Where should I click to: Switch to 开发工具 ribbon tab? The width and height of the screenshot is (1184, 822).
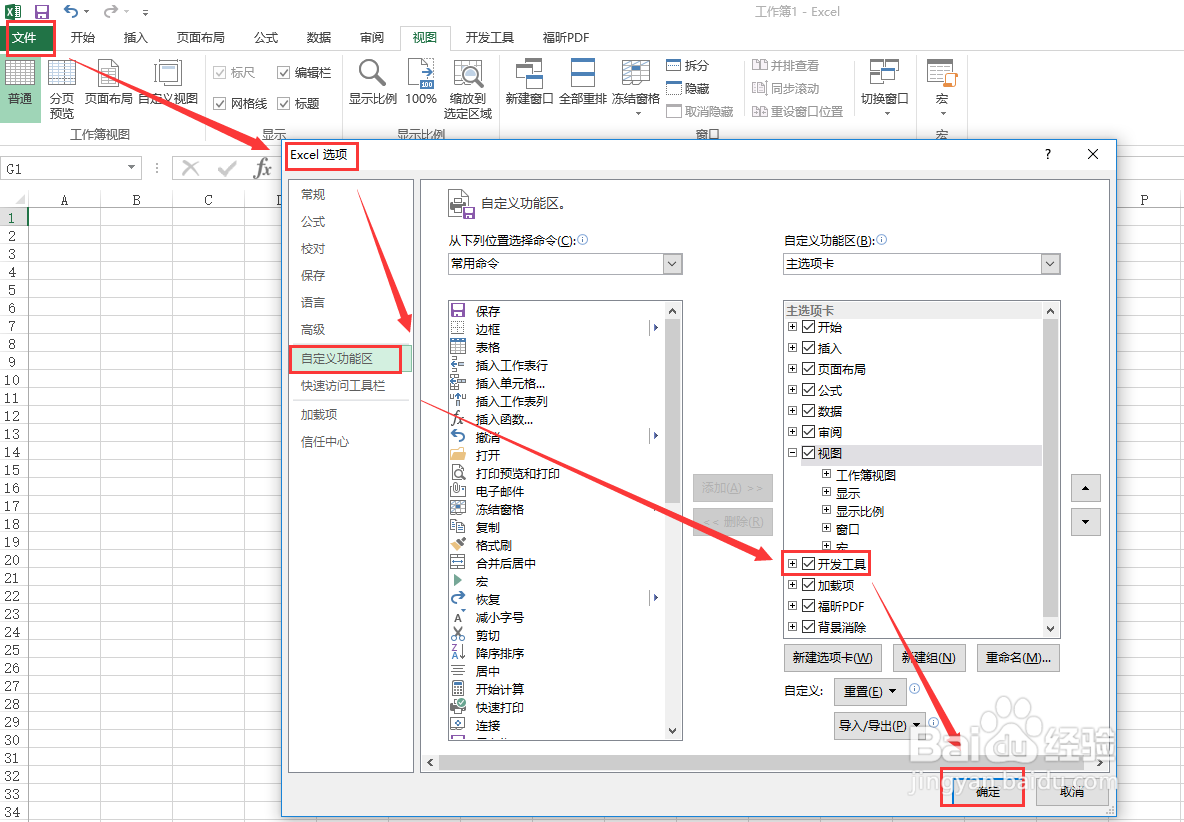click(x=489, y=38)
